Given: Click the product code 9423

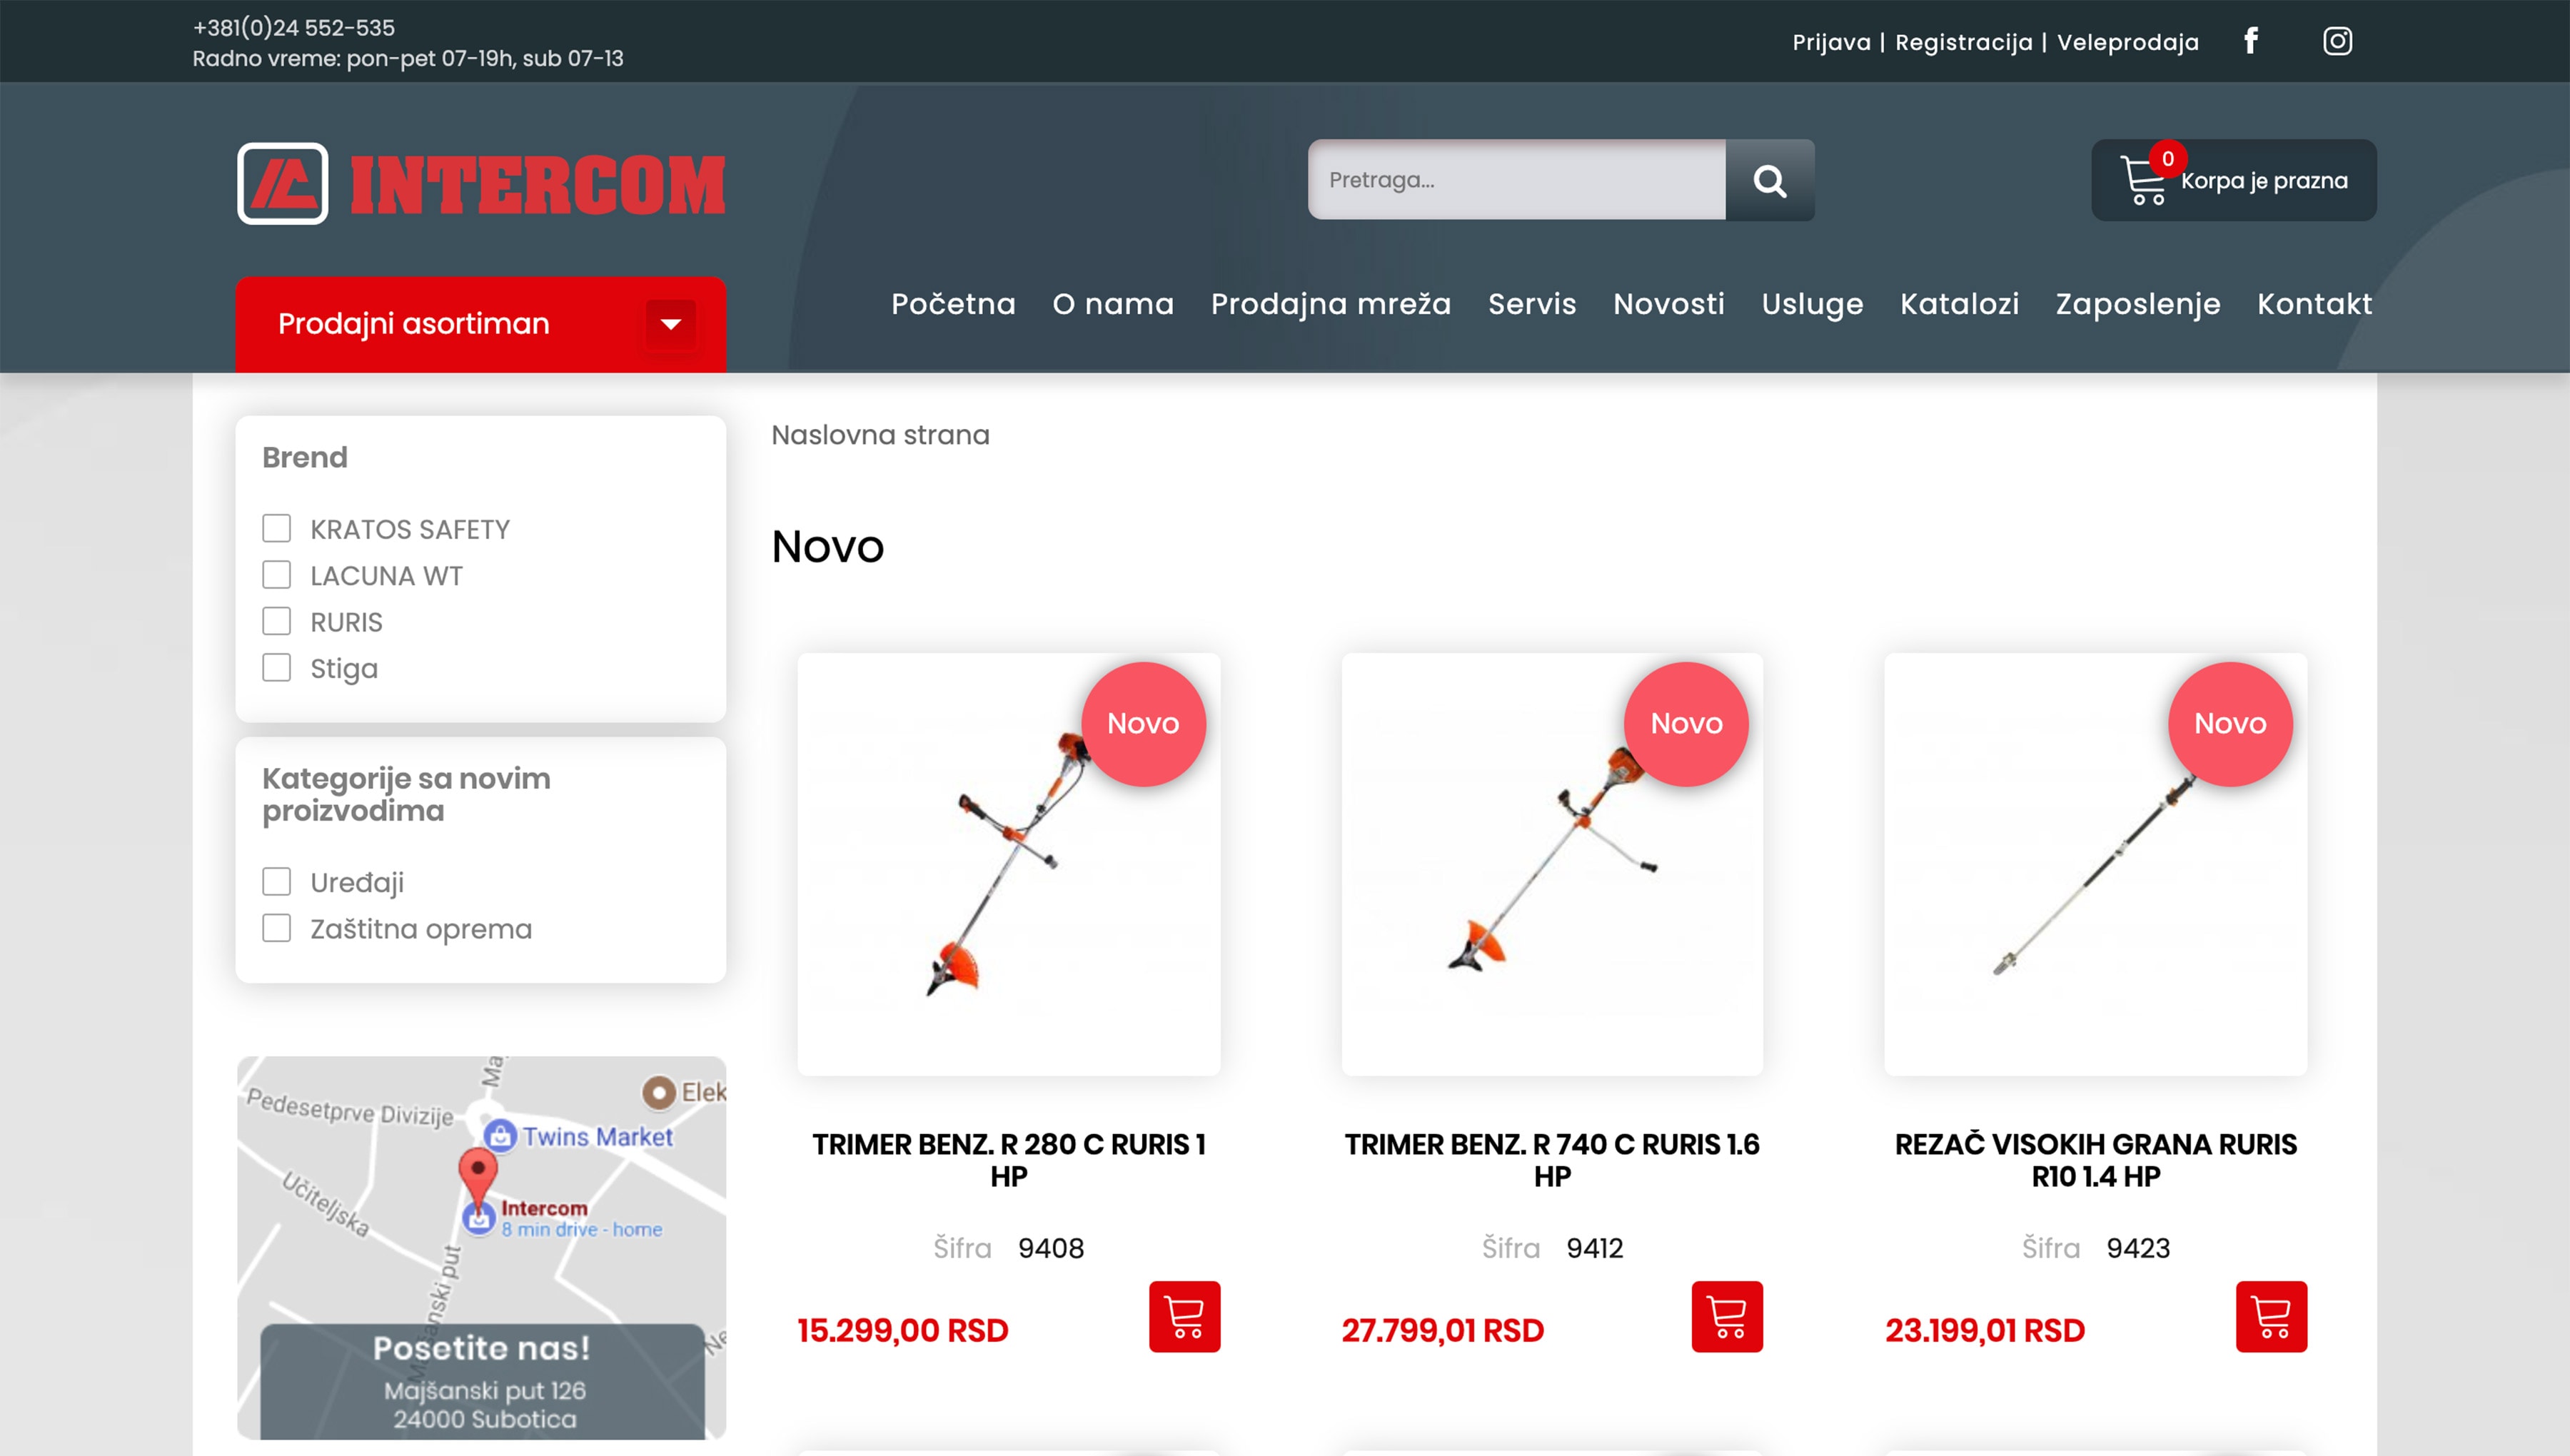Looking at the screenshot, I should point(2138,1248).
